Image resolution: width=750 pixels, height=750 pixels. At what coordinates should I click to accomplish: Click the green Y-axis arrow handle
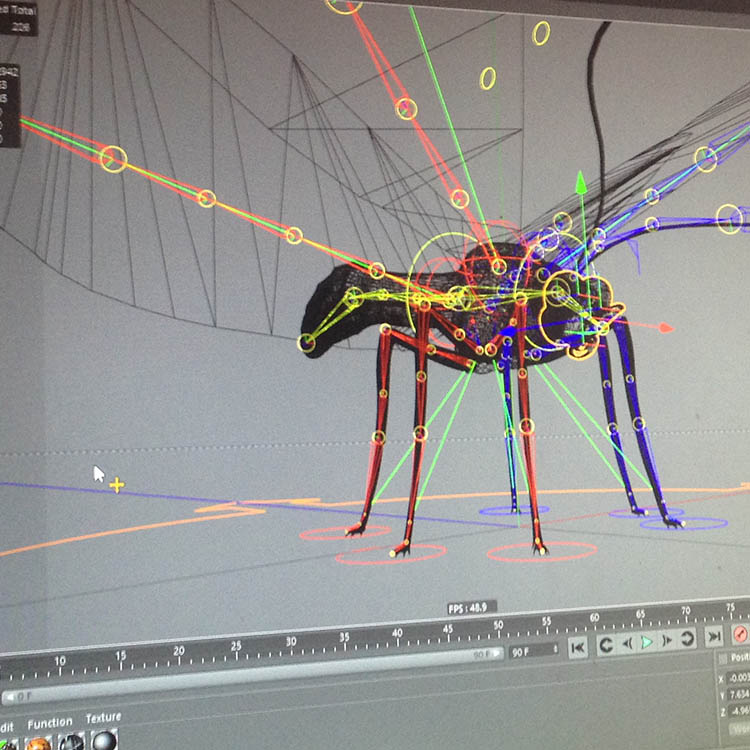[578, 181]
